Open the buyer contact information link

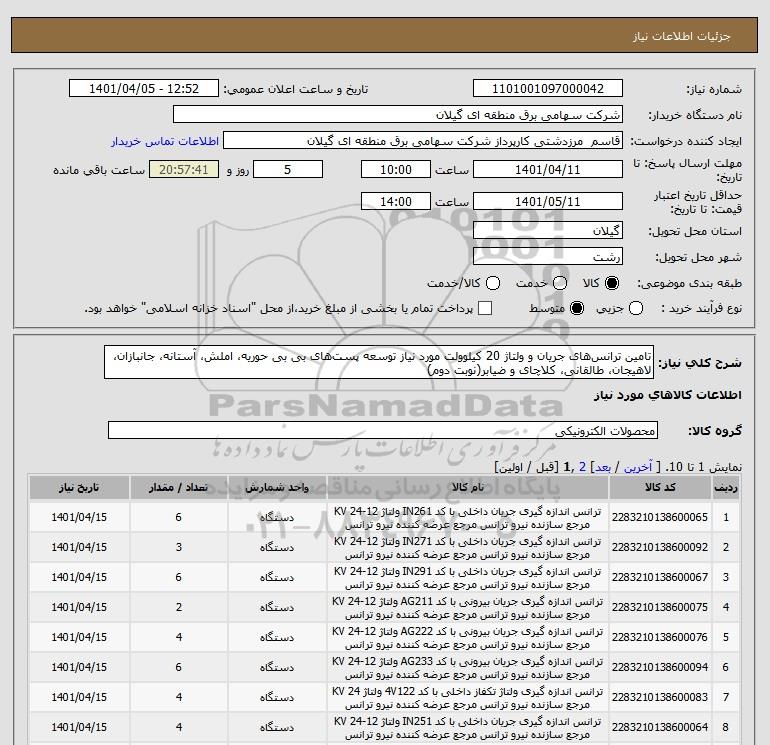[165, 141]
